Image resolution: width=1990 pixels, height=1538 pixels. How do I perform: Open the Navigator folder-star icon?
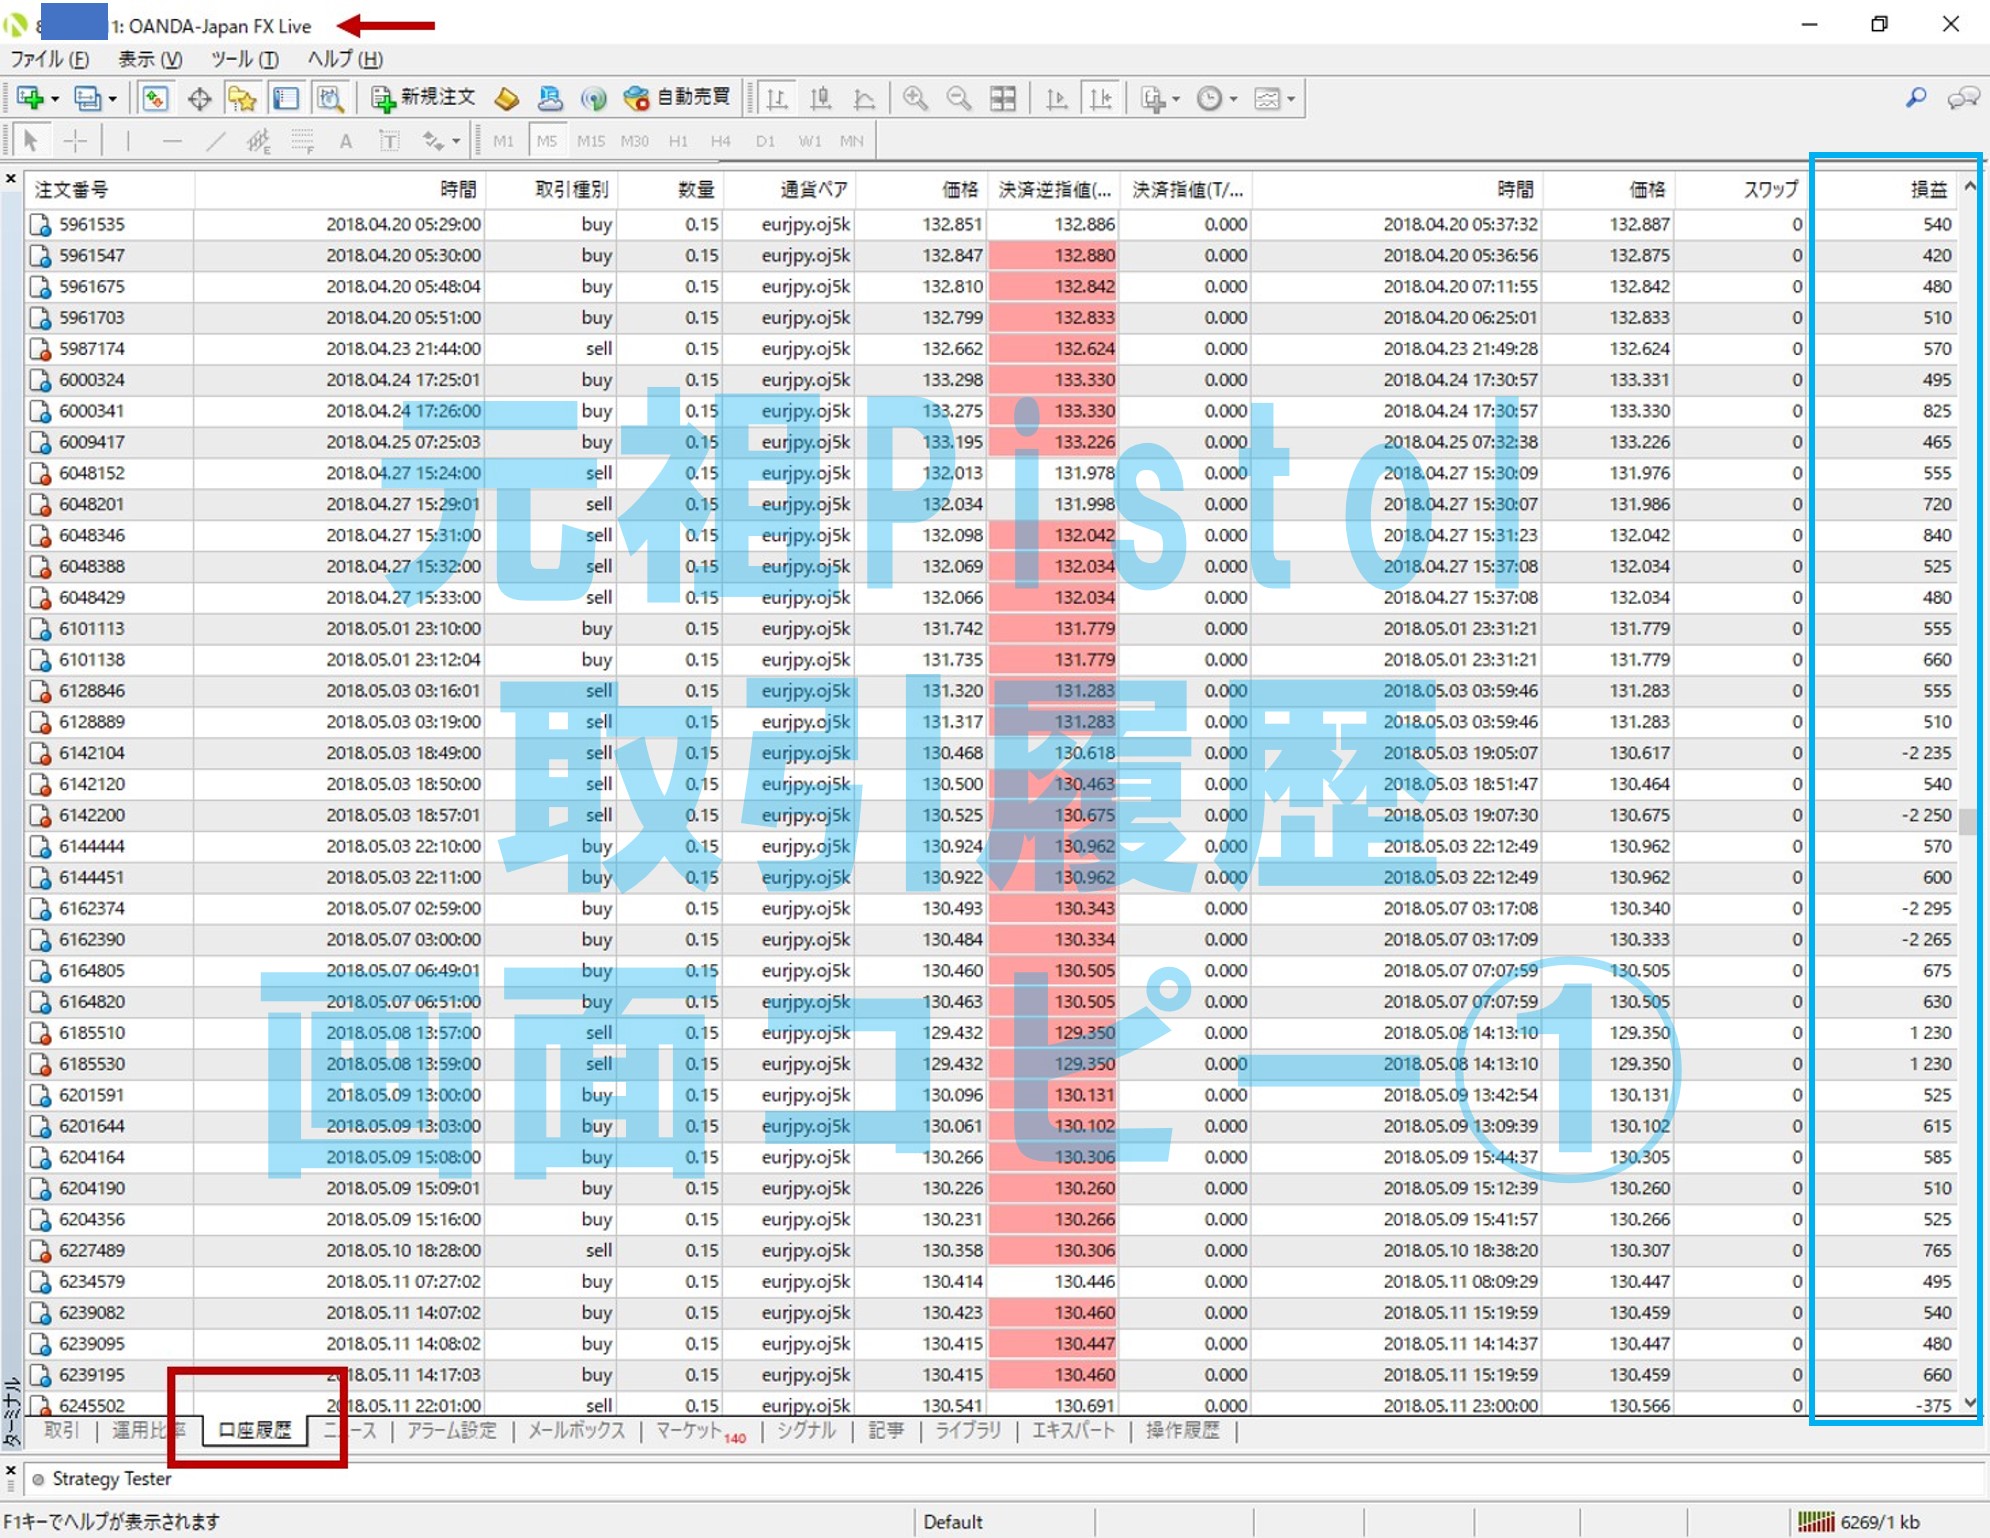coord(242,98)
